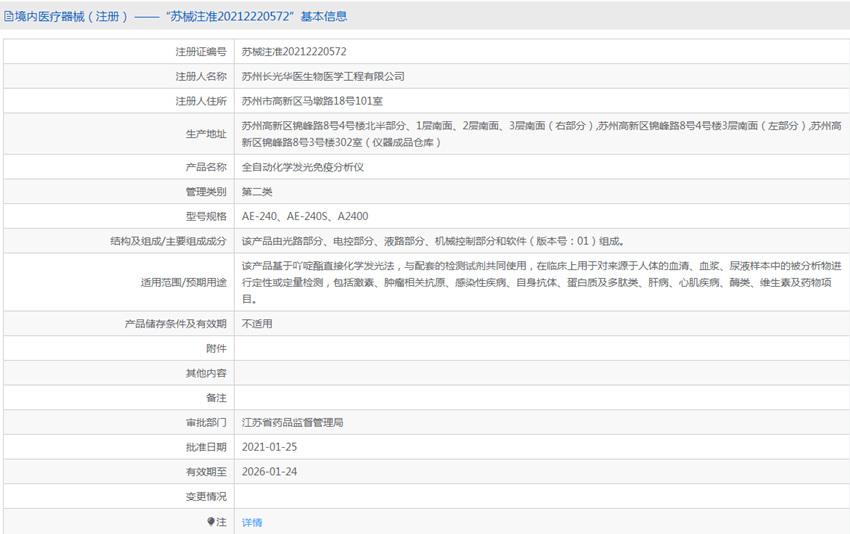Click the 变更情况 row label
This screenshot has height=534, width=850.
[x=206, y=496]
